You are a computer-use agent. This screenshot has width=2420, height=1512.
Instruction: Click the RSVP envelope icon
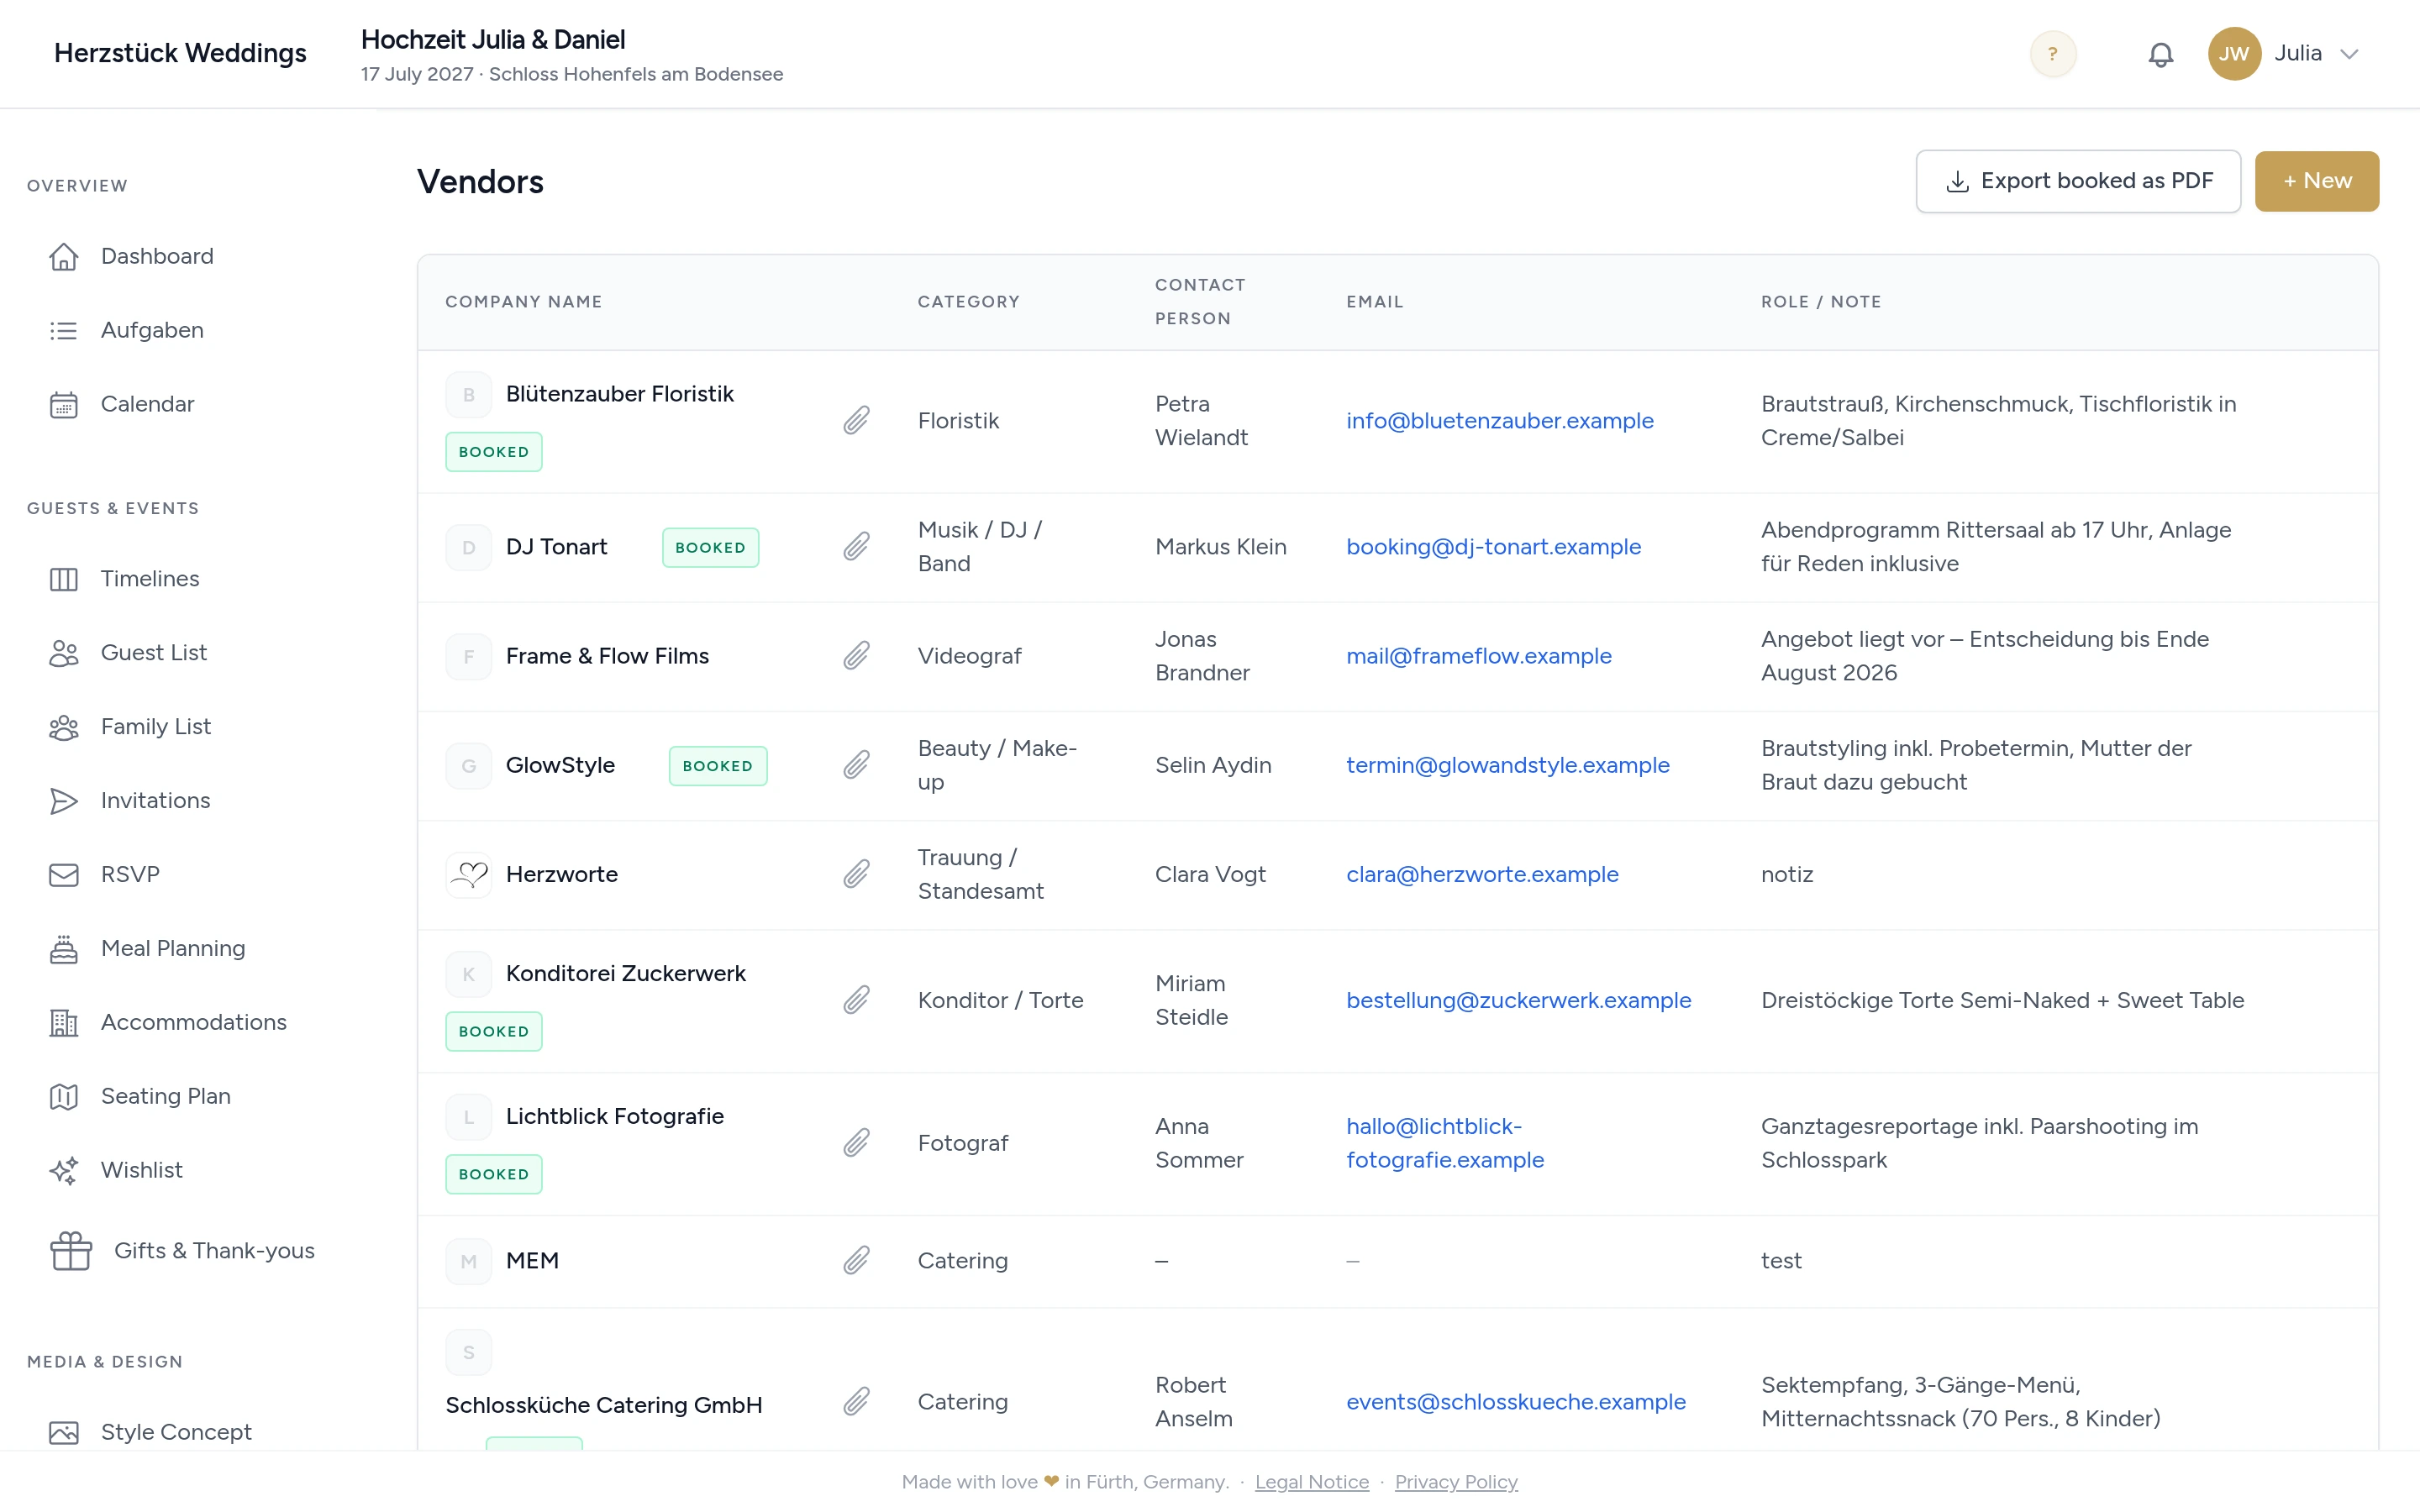[64, 875]
